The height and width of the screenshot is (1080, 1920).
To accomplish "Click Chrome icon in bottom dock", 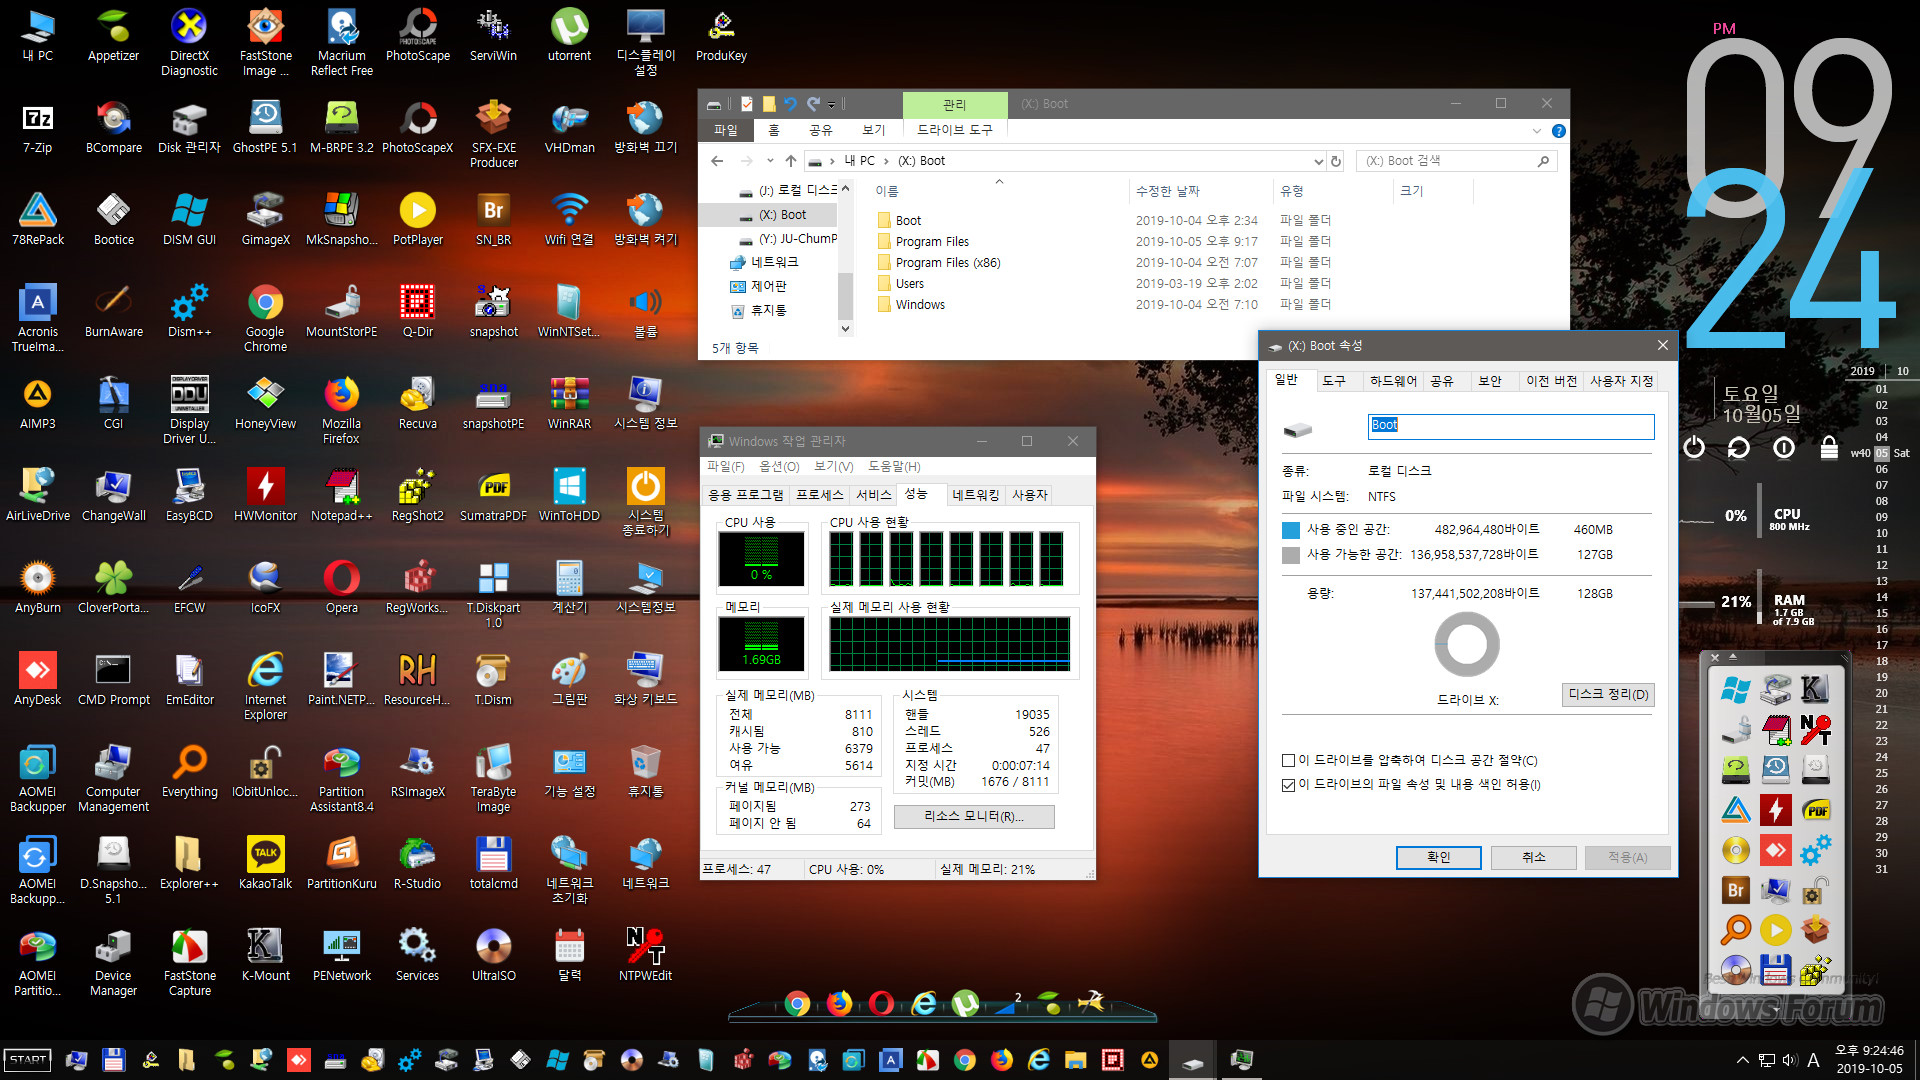I will (797, 1003).
